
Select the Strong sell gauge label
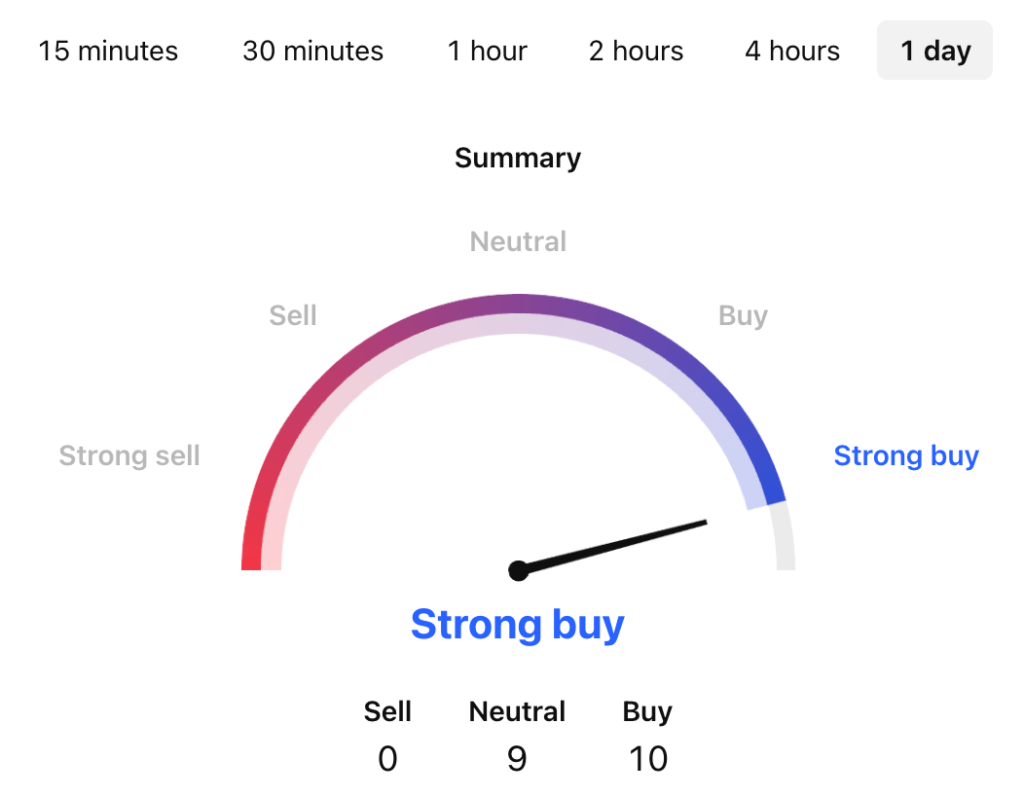129,455
